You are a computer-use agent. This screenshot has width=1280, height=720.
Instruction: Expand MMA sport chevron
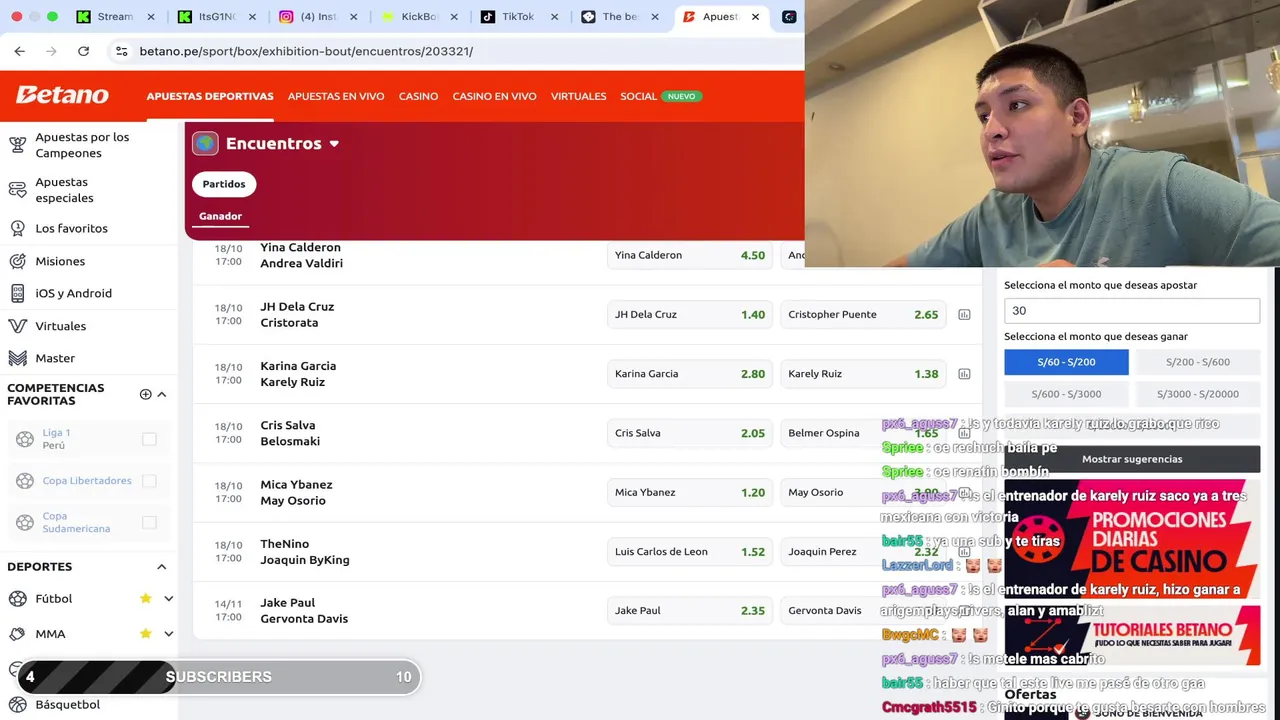tap(168, 633)
